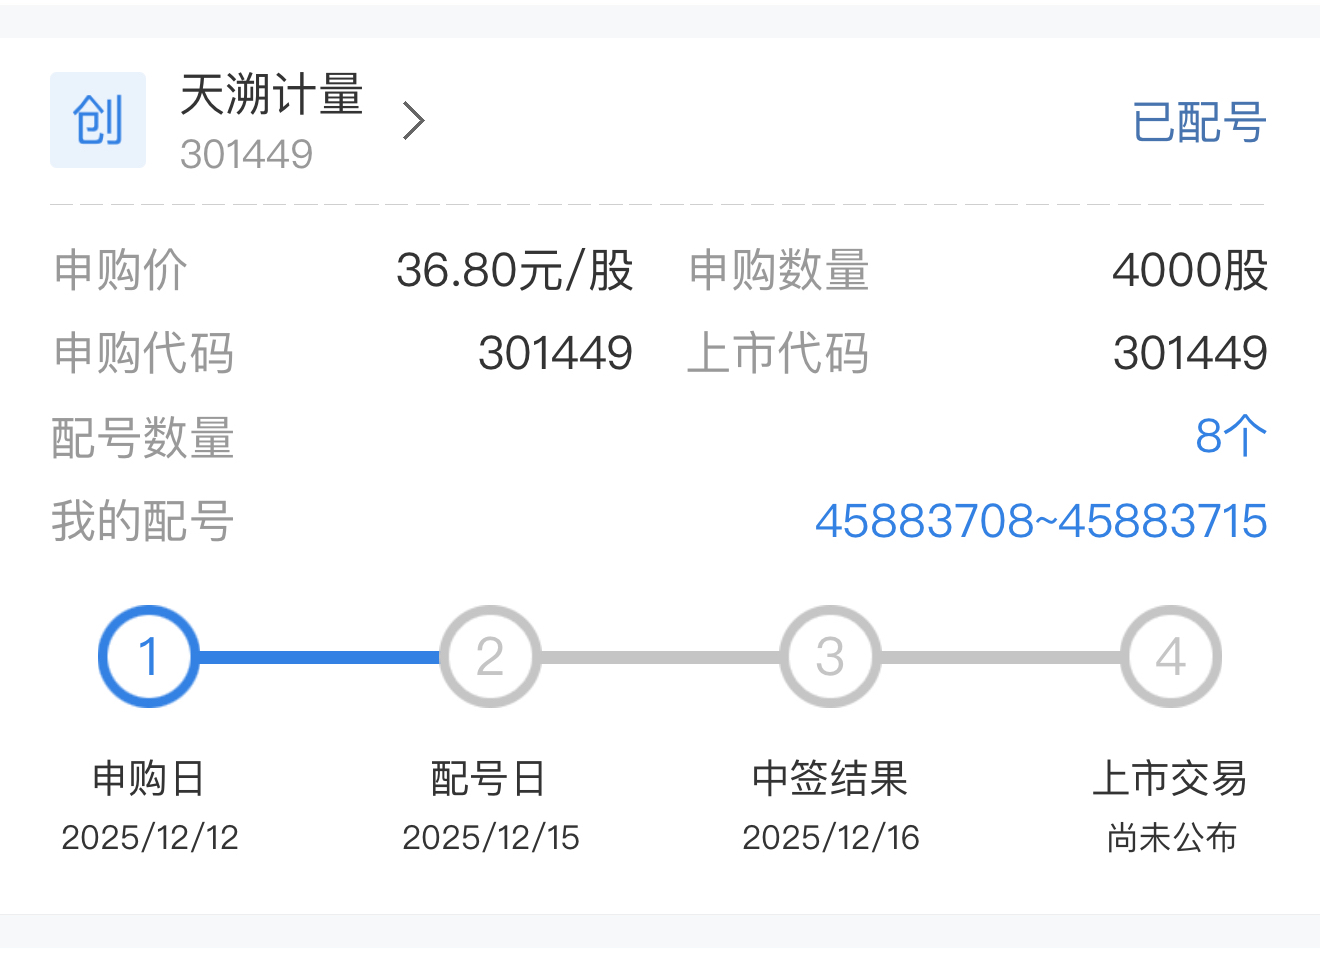Viewport: 1320px width, 966px height.
Task: Select the 配号日 step label
Action: tap(489, 778)
